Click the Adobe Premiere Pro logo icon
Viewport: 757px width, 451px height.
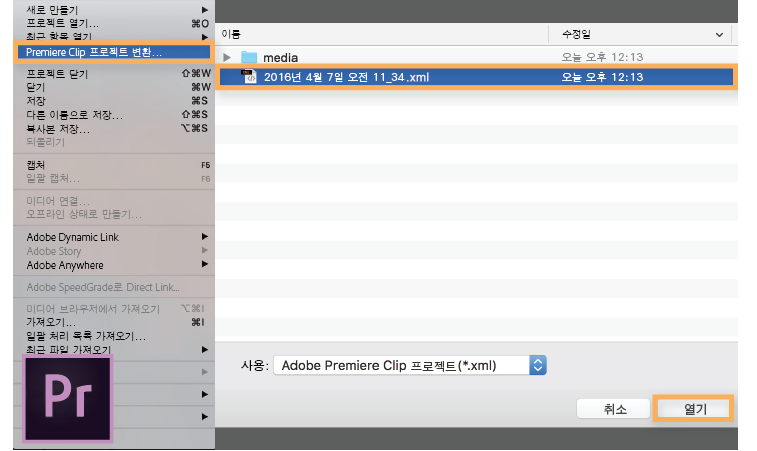[x=68, y=399]
